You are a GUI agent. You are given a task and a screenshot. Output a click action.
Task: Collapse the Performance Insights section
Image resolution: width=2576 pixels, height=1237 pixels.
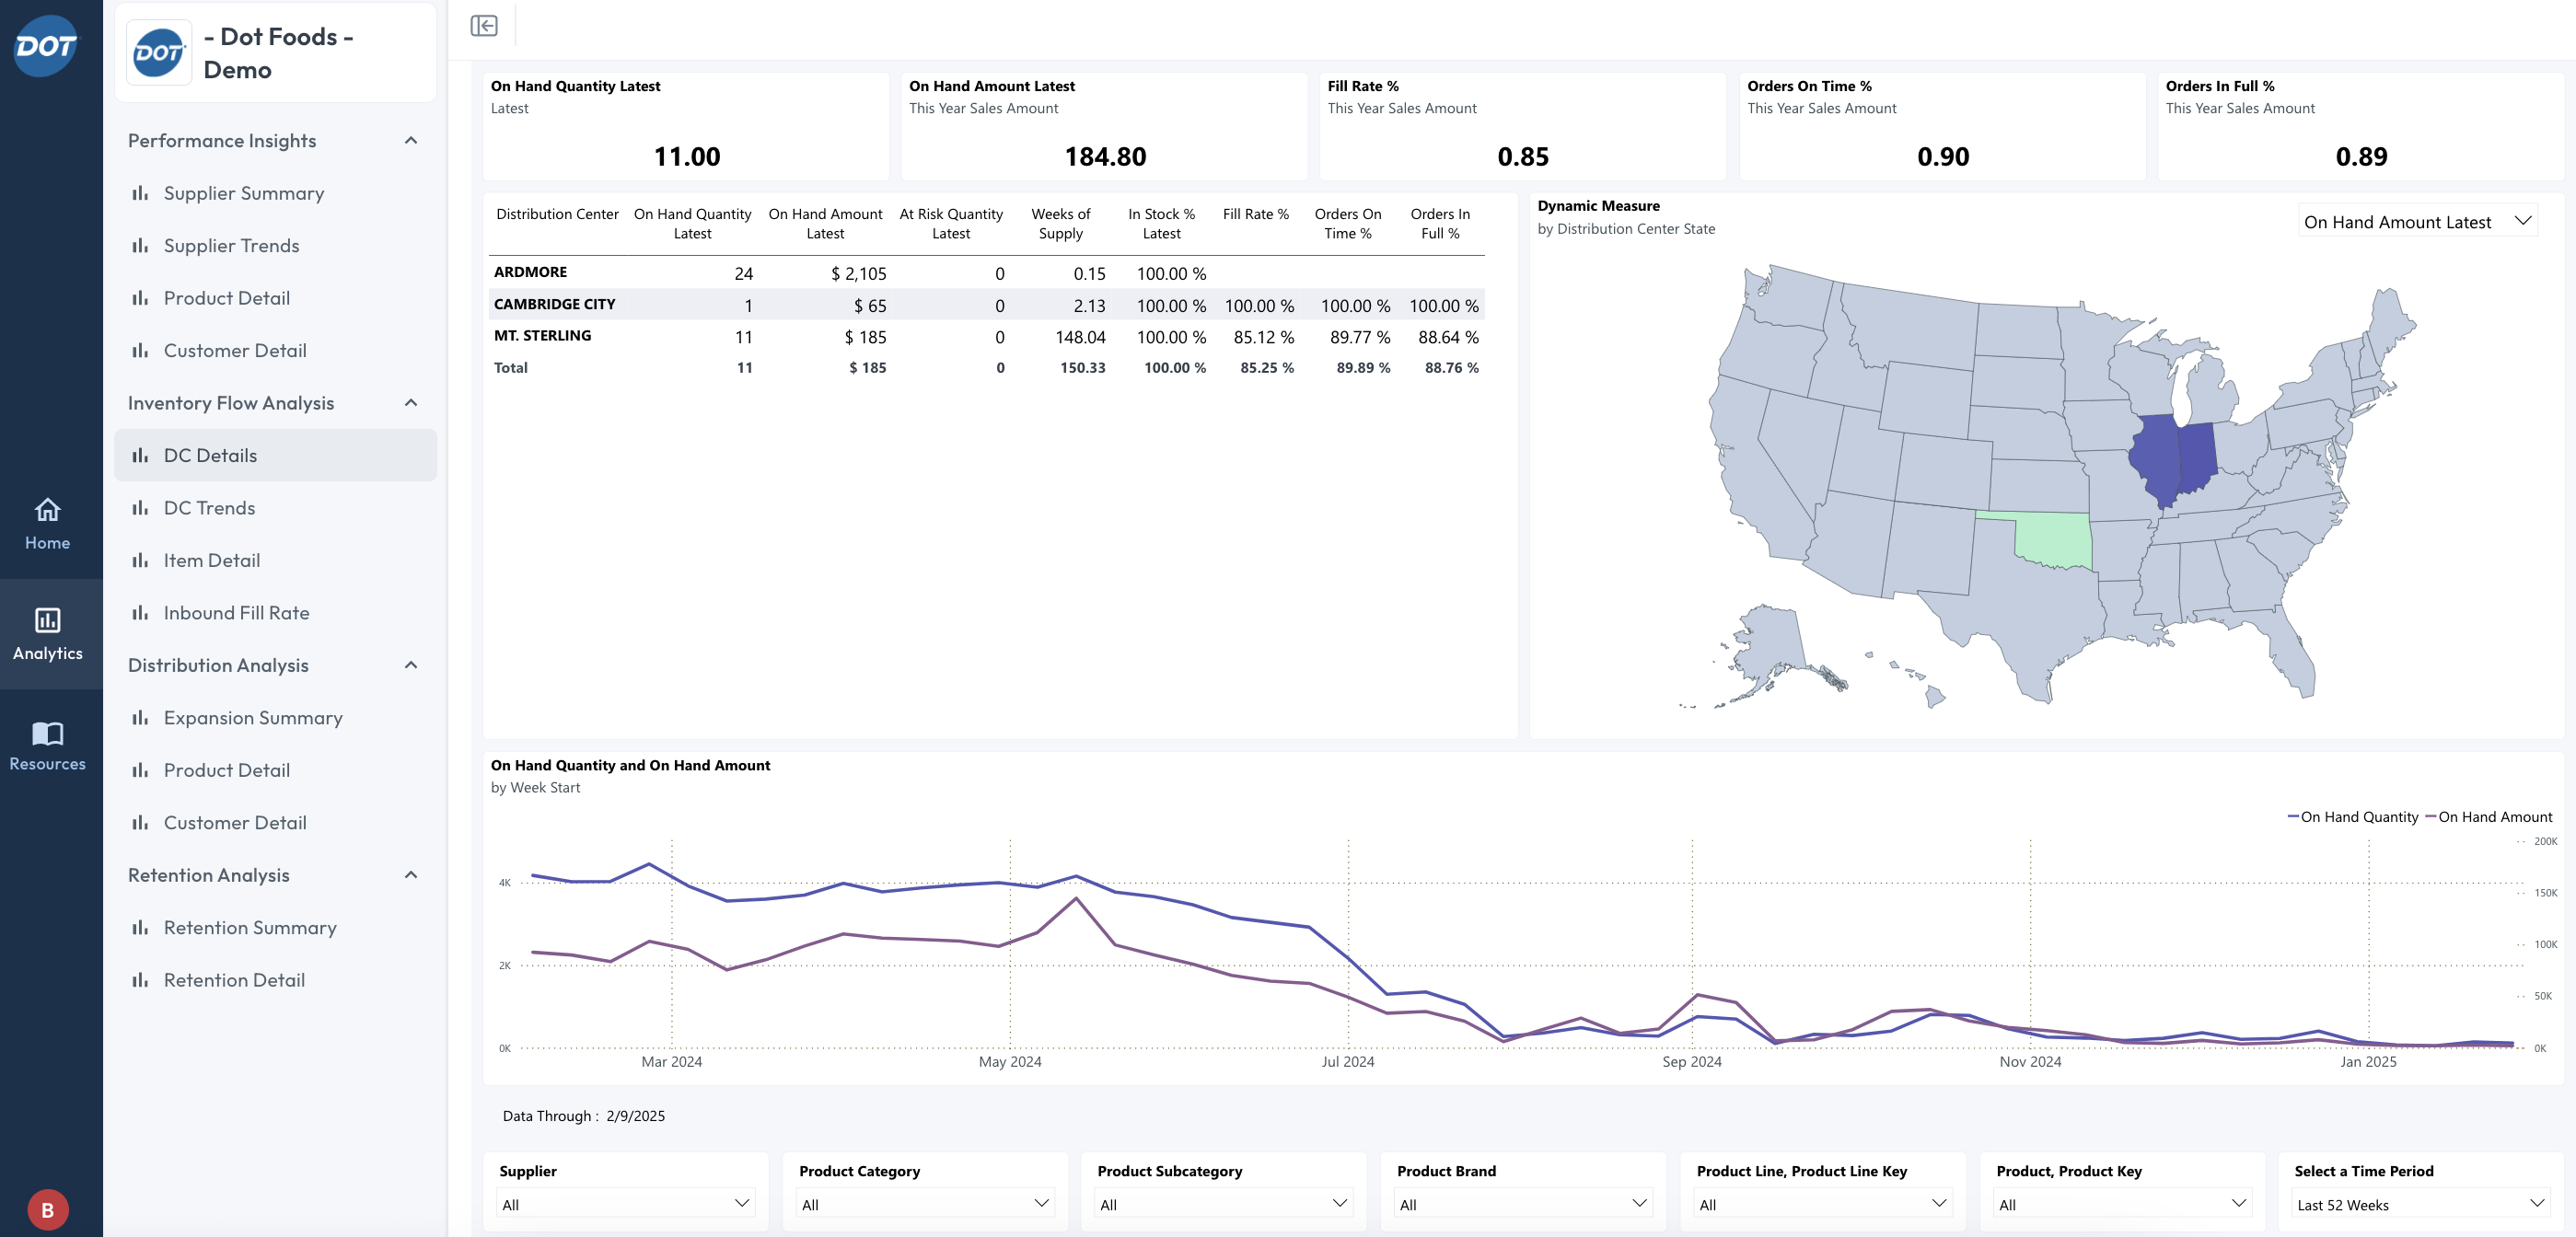[x=411, y=141]
